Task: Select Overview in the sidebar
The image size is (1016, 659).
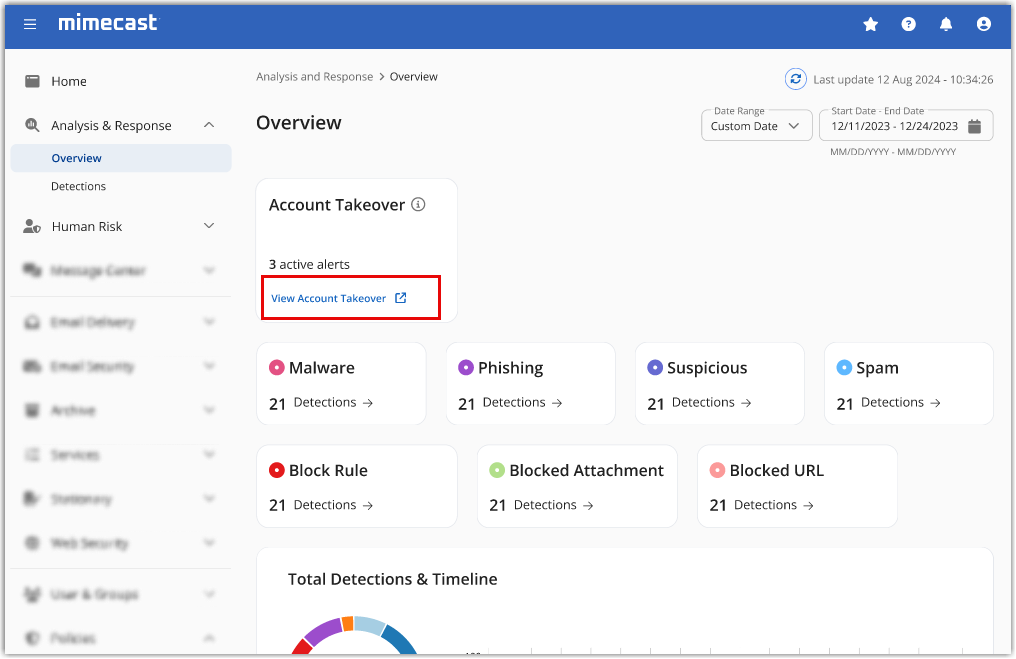Action: (77, 158)
